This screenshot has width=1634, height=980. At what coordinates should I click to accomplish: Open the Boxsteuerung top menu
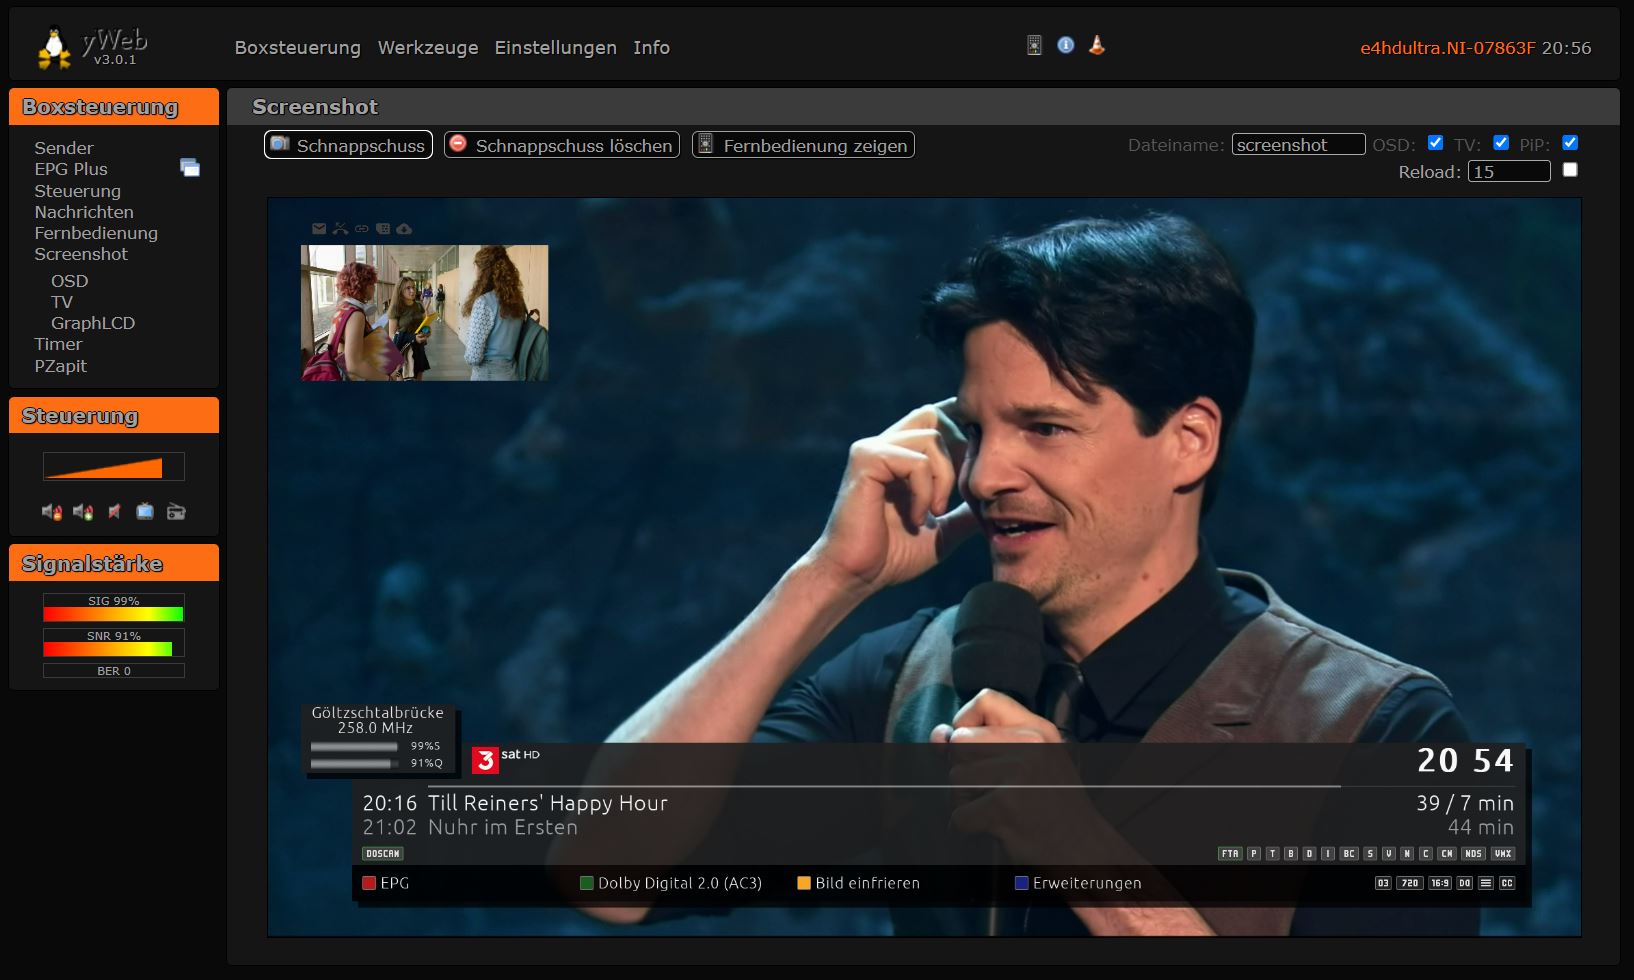pyautogui.click(x=297, y=48)
